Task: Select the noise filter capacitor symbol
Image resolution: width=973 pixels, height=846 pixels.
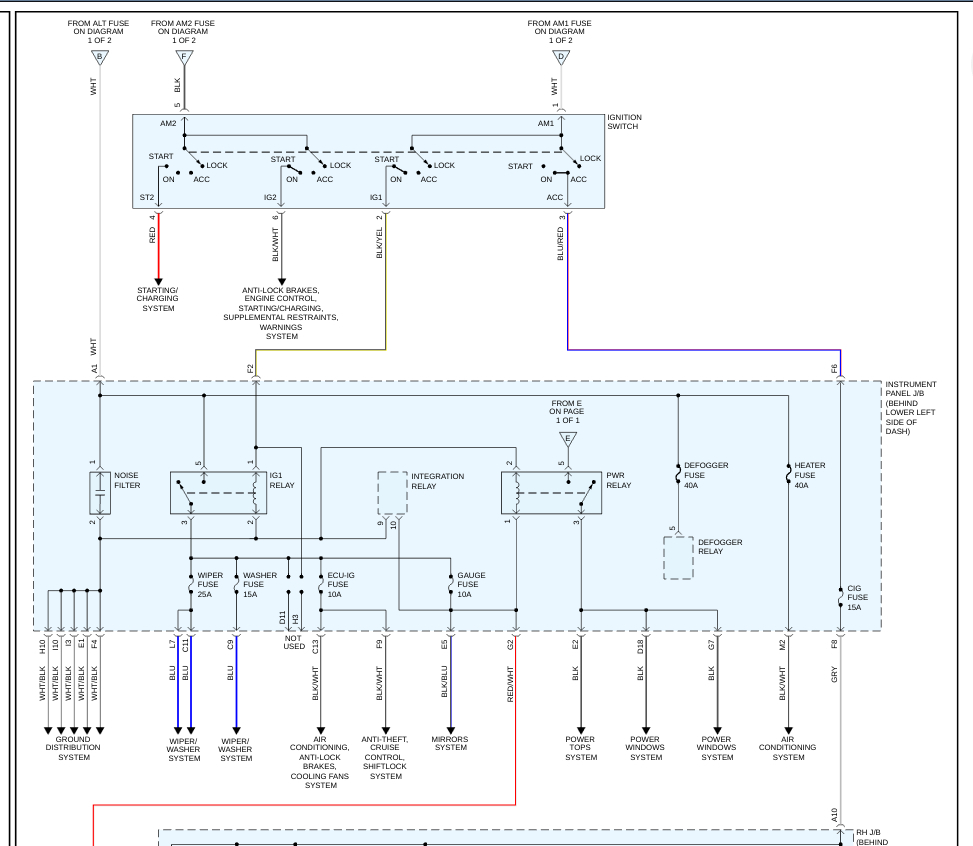Action: tap(100, 493)
